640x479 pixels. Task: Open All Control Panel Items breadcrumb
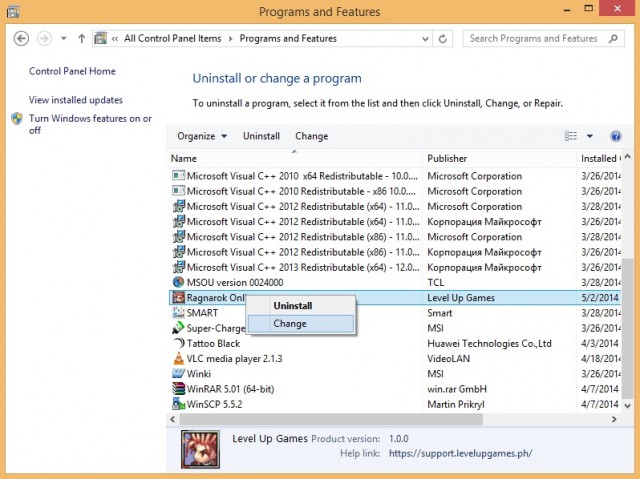click(172, 38)
